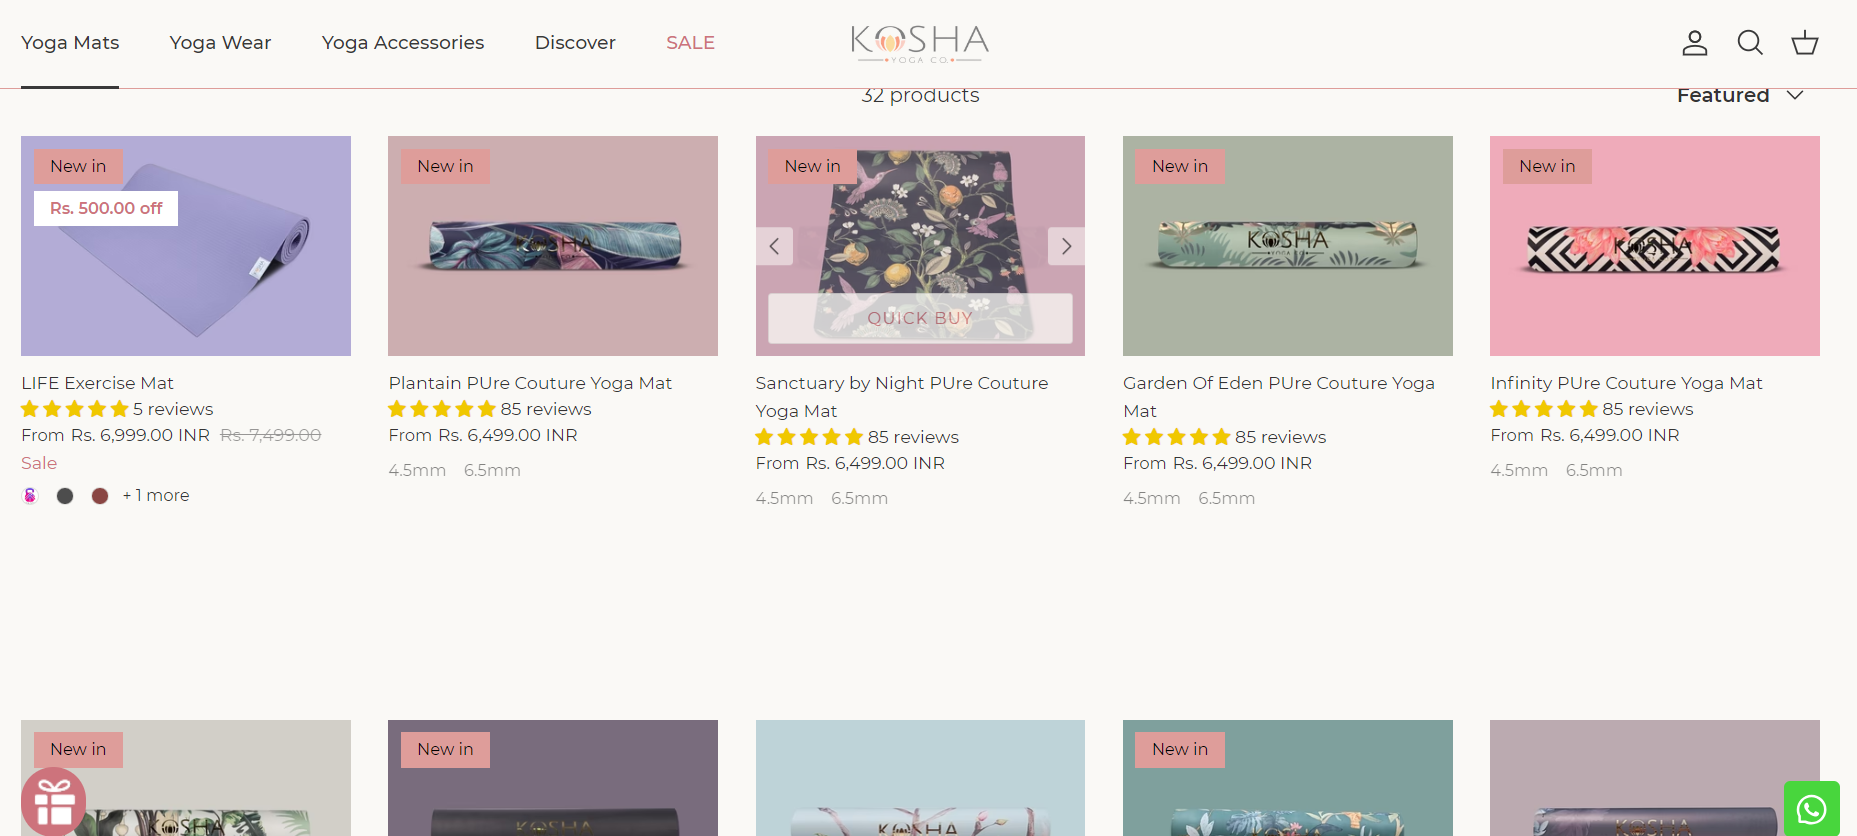Image resolution: width=1857 pixels, height=836 pixels.
Task: Select the purple swatch for LIFE Exercise Mat
Action: 31,496
